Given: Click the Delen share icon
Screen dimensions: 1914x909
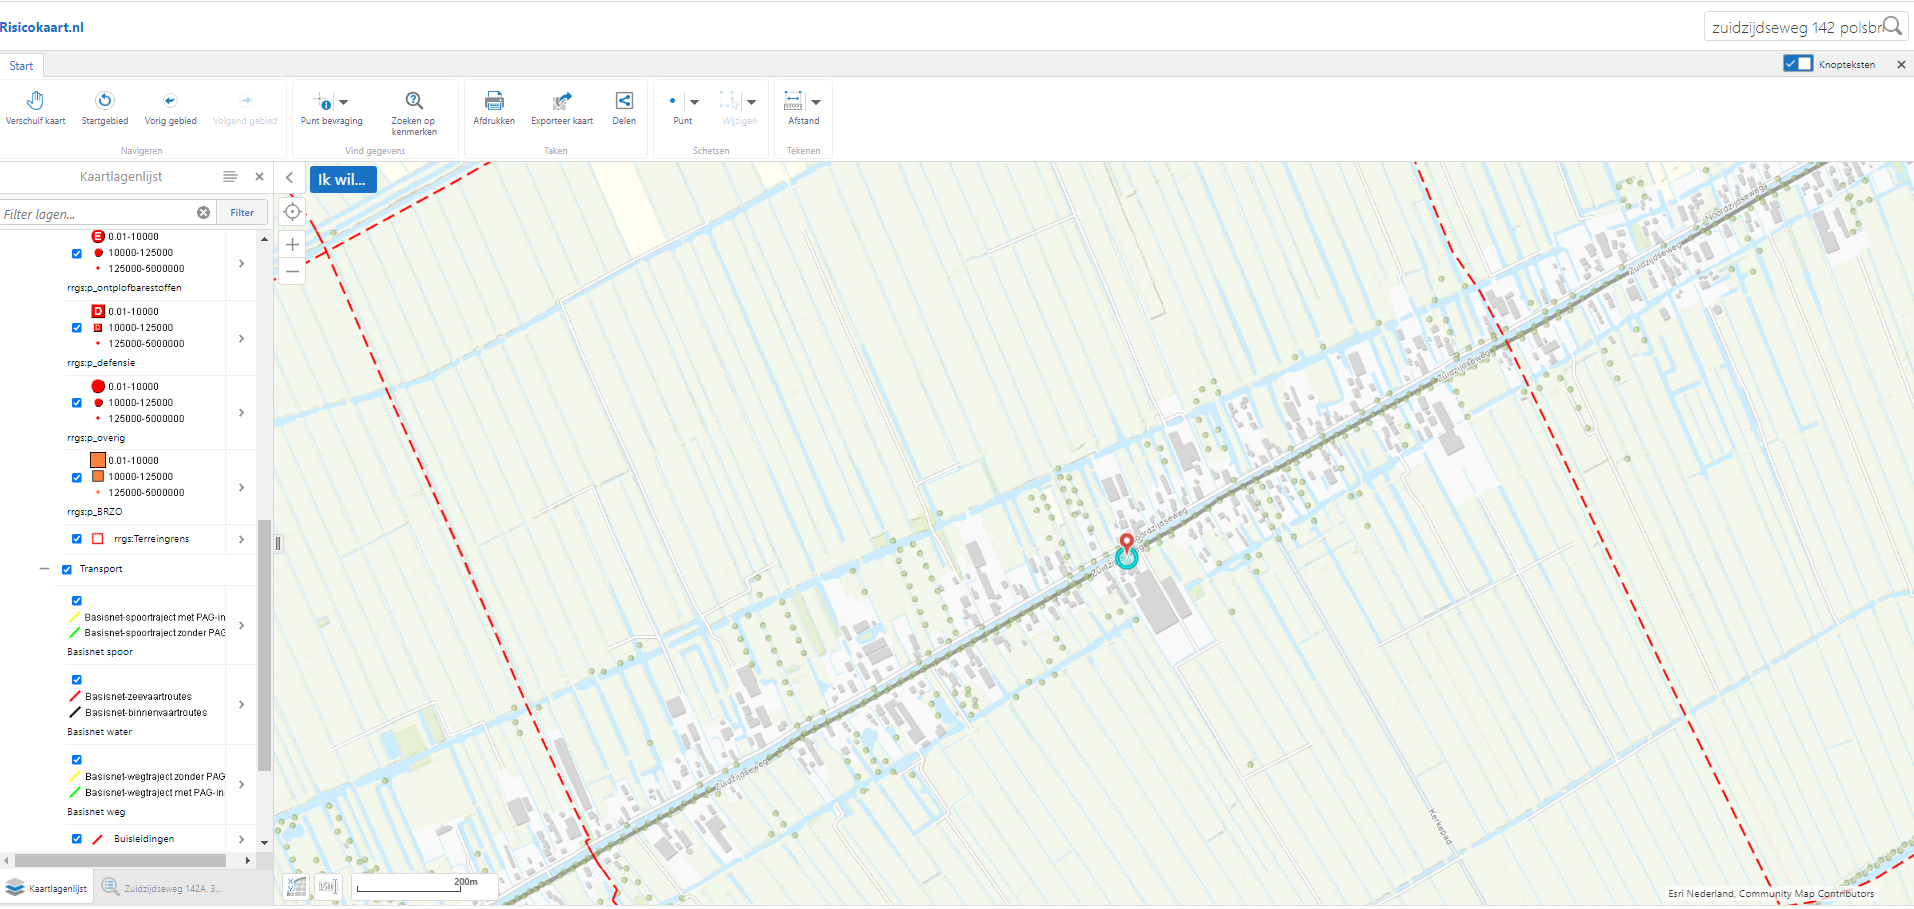Looking at the screenshot, I should 624,101.
